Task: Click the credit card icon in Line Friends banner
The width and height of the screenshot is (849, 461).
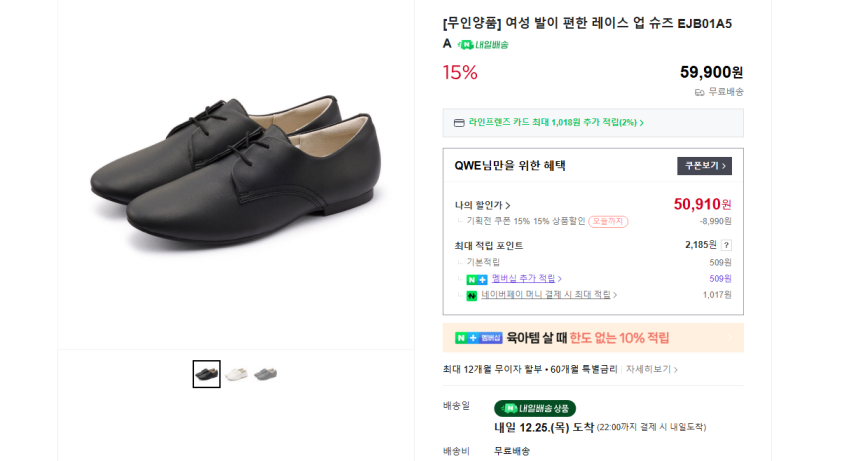Action: [459, 123]
